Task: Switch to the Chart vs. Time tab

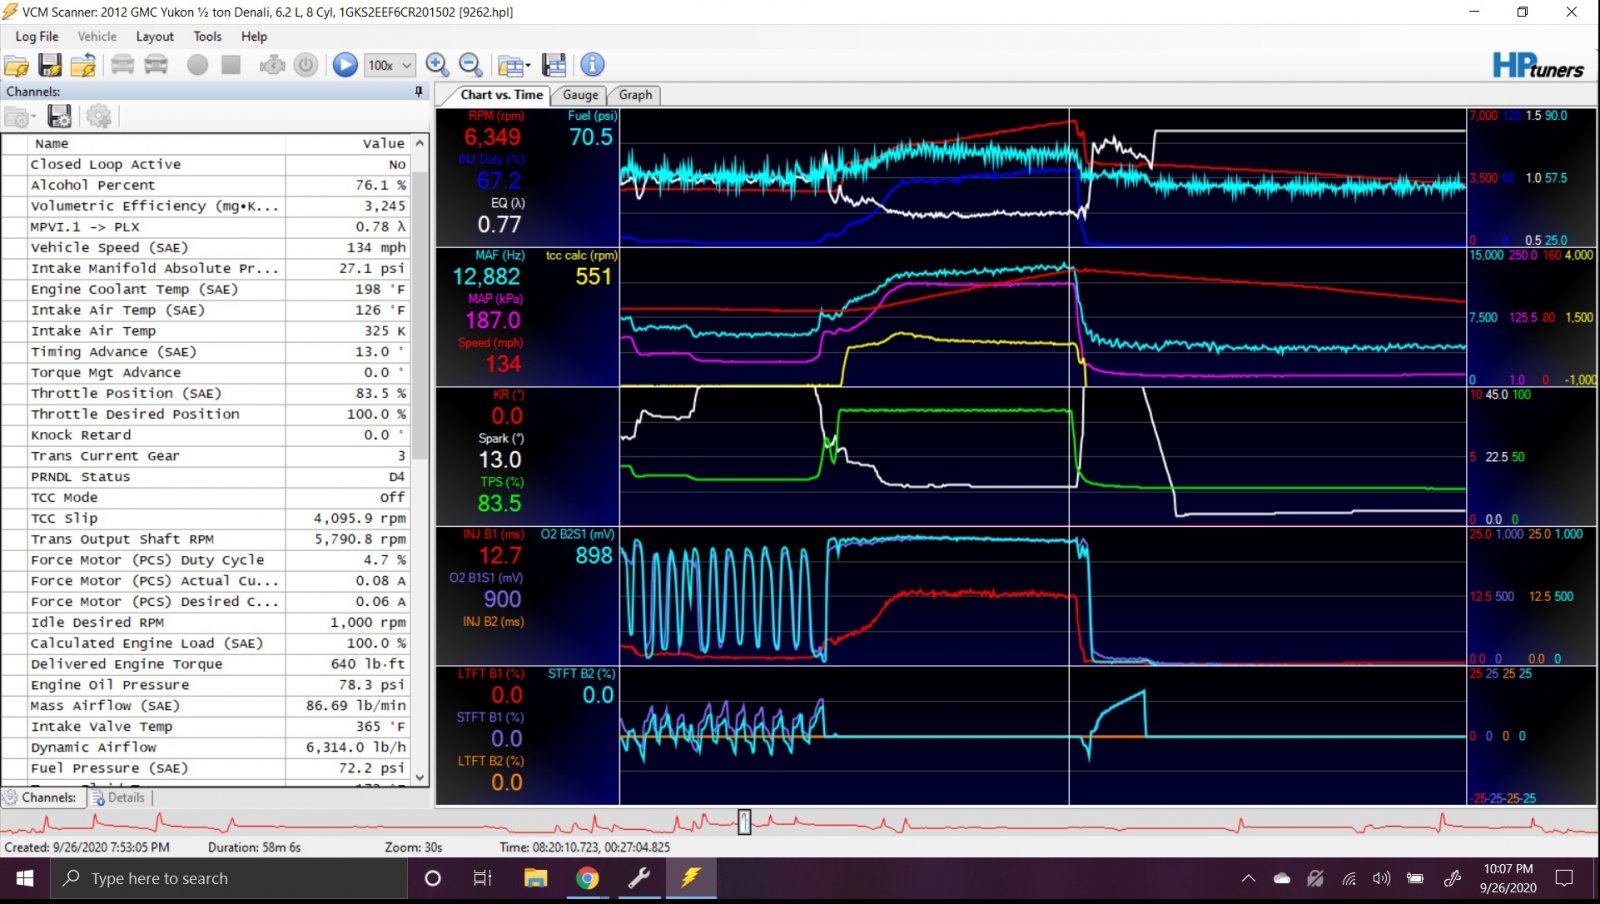Action: tap(501, 95)
